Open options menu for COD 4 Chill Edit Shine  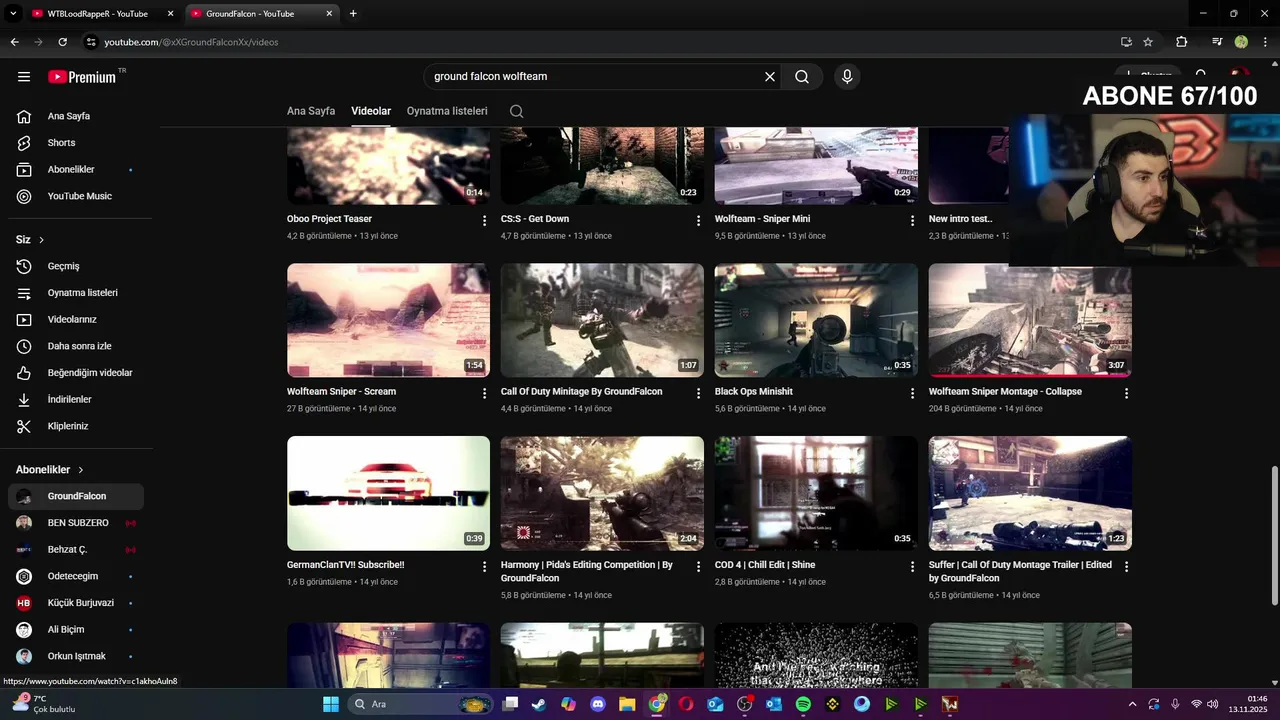913,566
